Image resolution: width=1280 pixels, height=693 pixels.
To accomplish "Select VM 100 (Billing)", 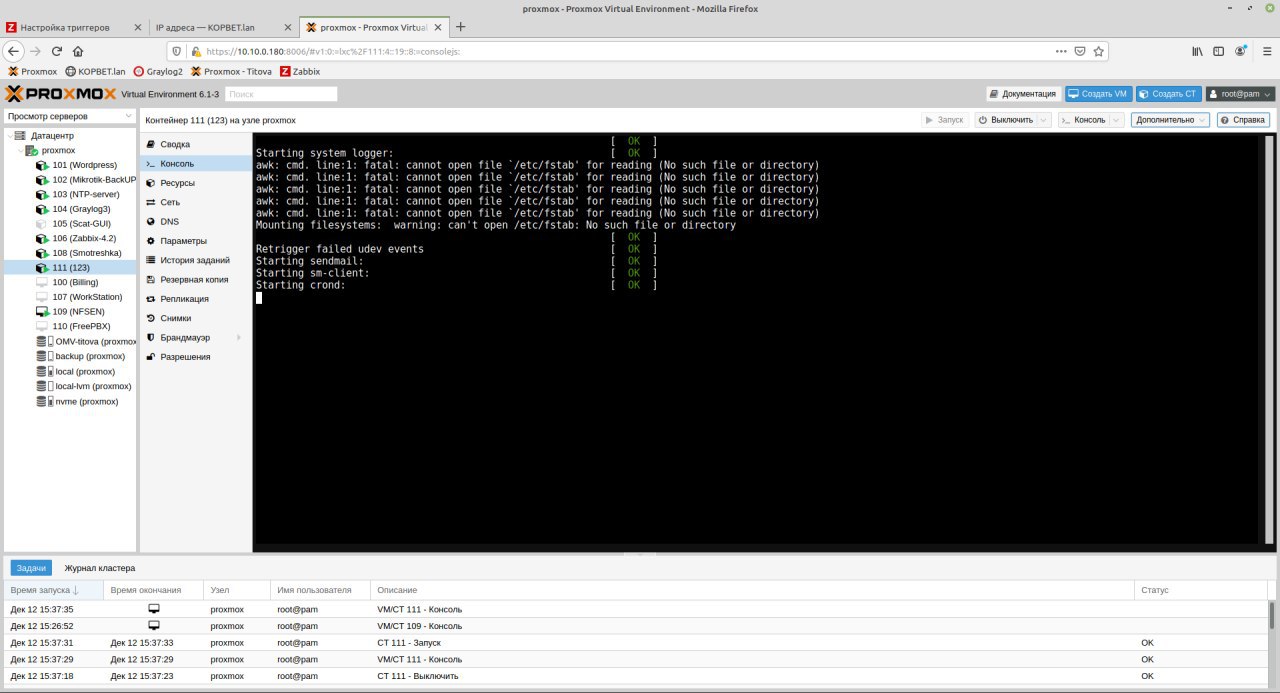I will click(75, 282).
